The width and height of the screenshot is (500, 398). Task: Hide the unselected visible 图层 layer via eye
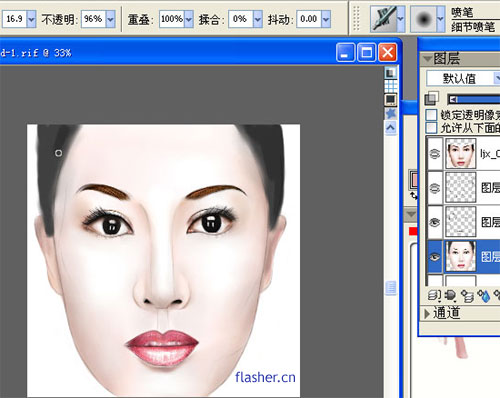(435, 222)
